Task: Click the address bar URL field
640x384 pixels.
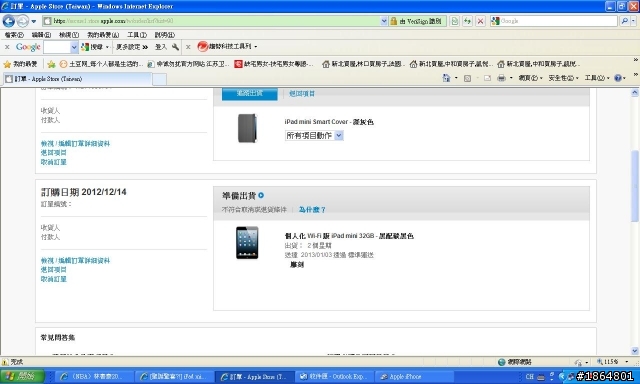Action: (211, 21)
